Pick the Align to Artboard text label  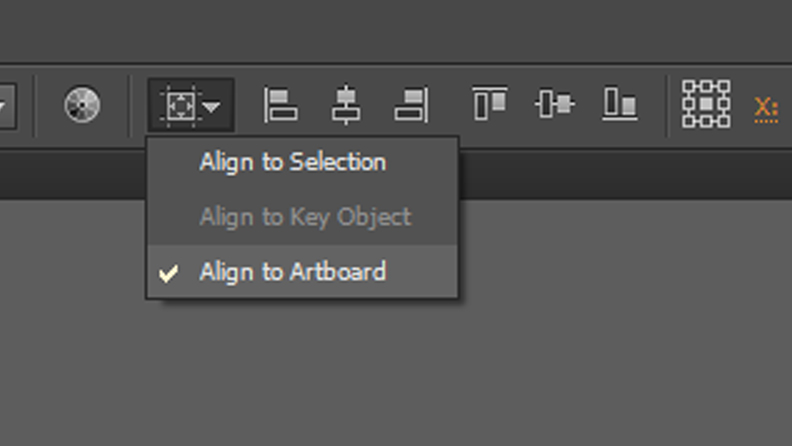click(292, 271)
